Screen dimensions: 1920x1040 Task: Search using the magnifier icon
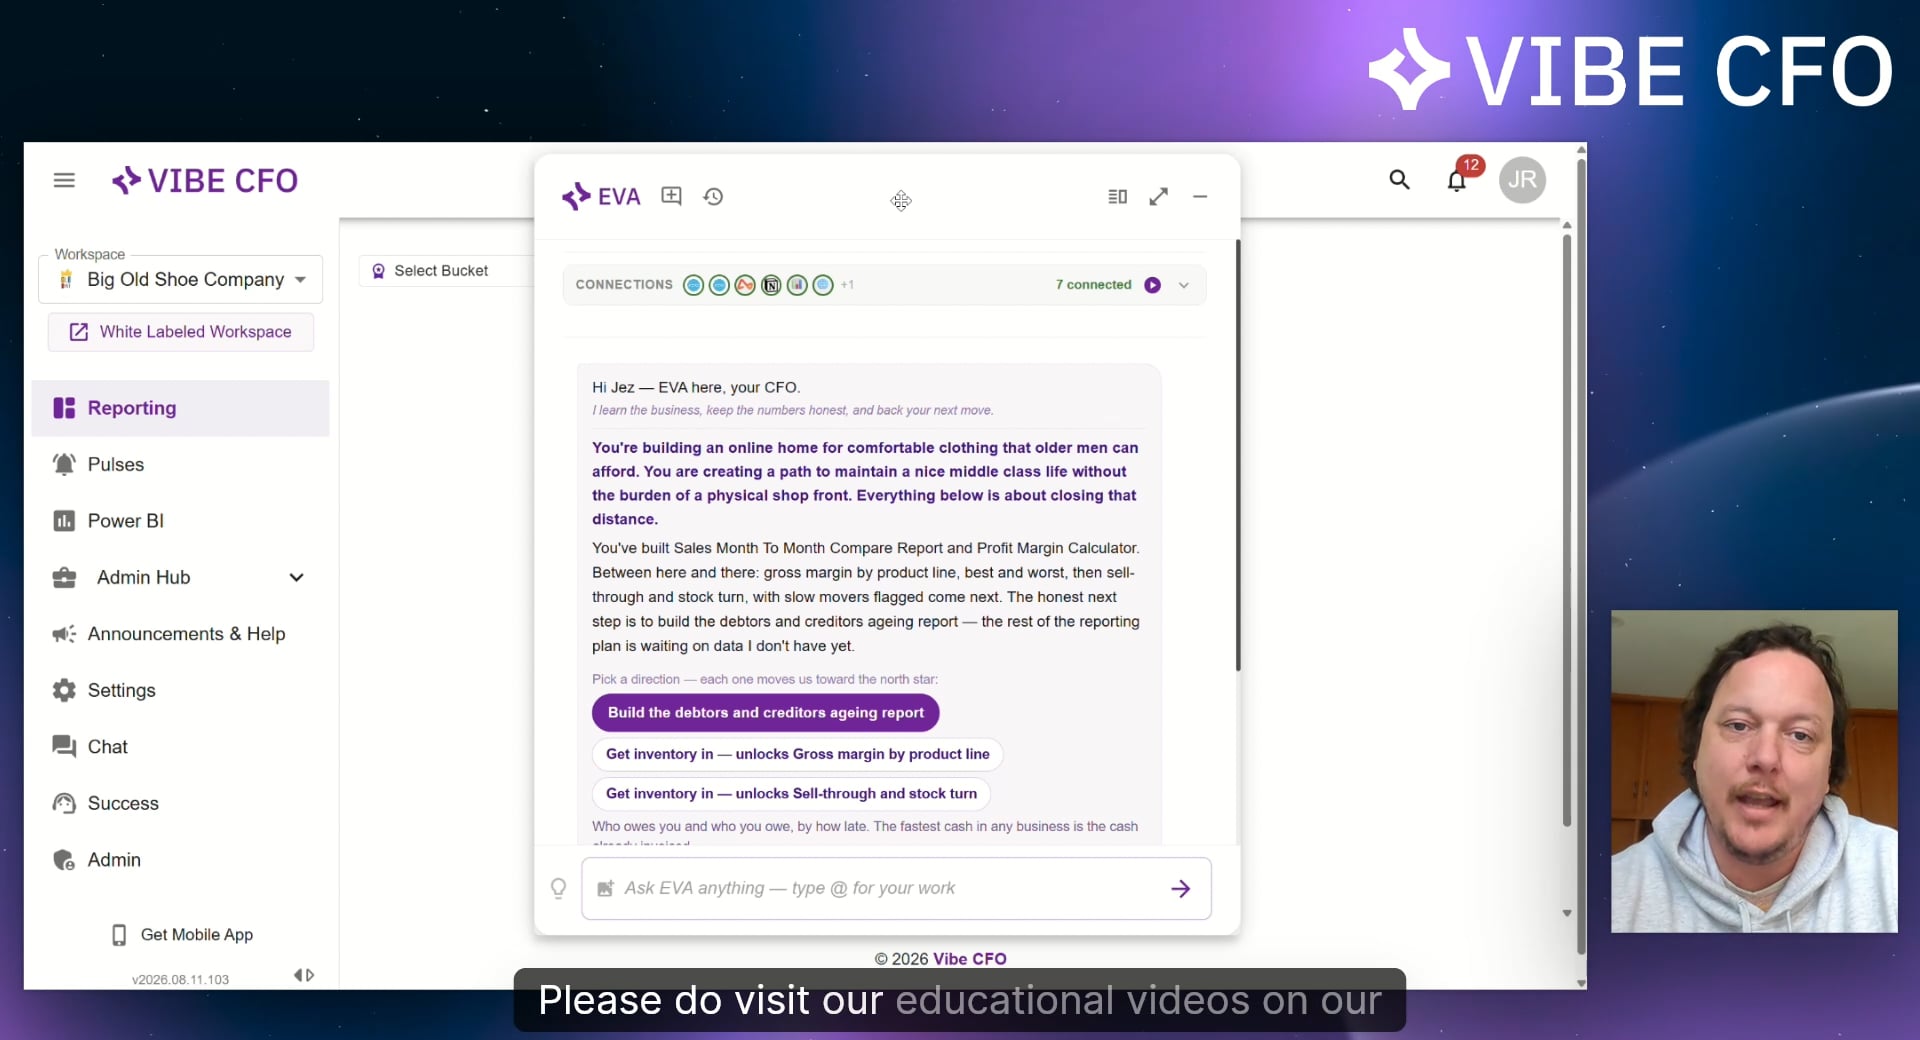coord(1399,180)
